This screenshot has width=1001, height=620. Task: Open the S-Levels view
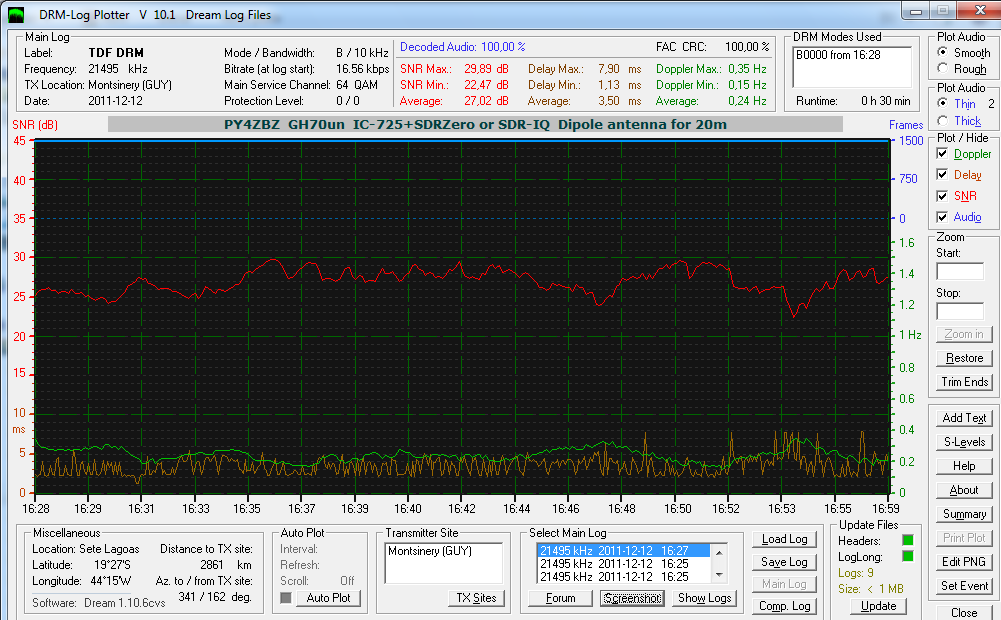coord(964,441)
